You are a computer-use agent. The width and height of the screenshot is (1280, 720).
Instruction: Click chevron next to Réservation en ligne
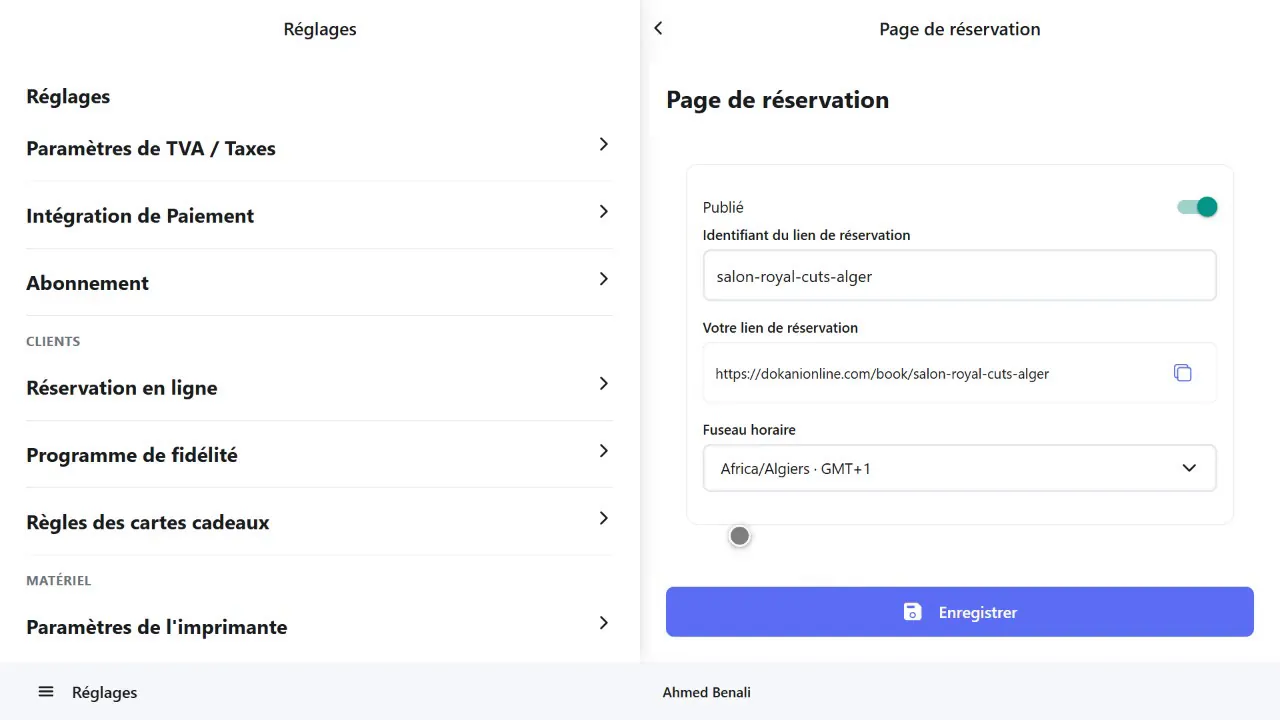click(x=603, y=383)
